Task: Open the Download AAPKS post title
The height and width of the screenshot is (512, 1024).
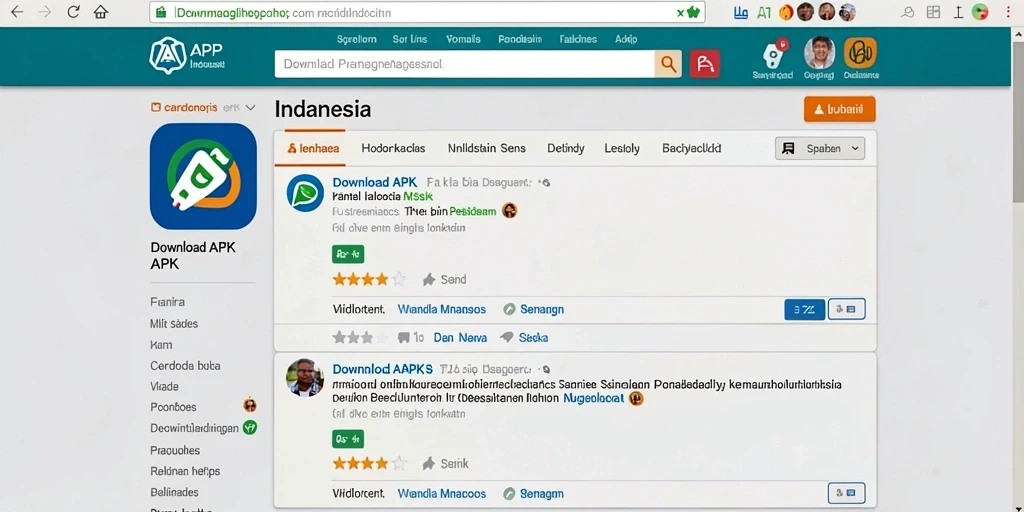Action: point(383,369)
